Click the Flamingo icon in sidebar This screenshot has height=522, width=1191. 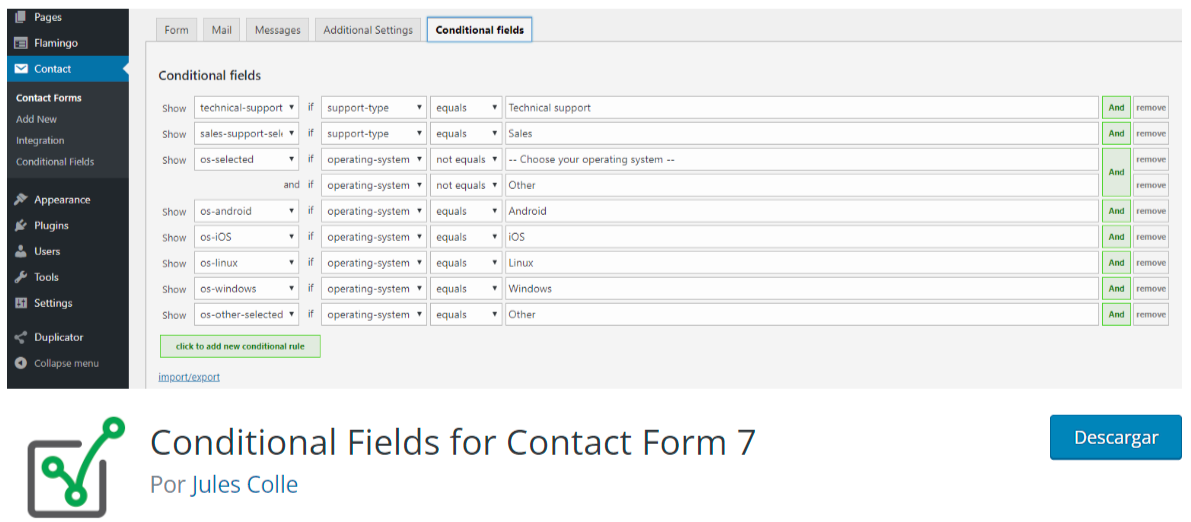[21, 43]
